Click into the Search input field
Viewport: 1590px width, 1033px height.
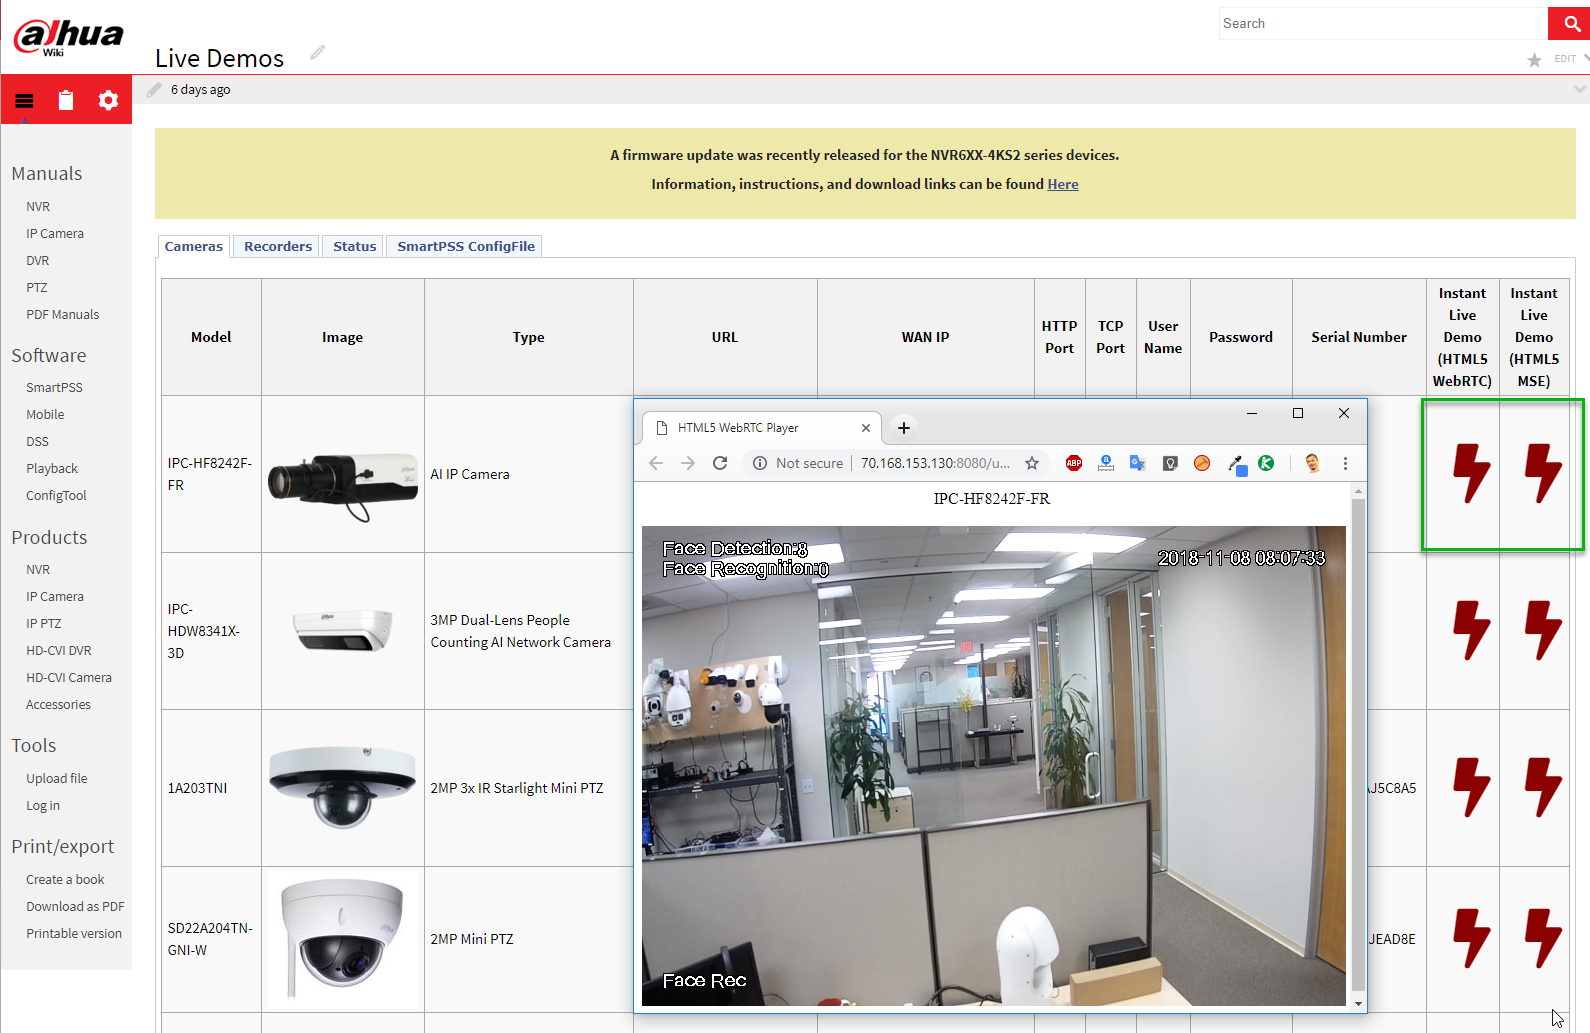(x=1380, y=24)
